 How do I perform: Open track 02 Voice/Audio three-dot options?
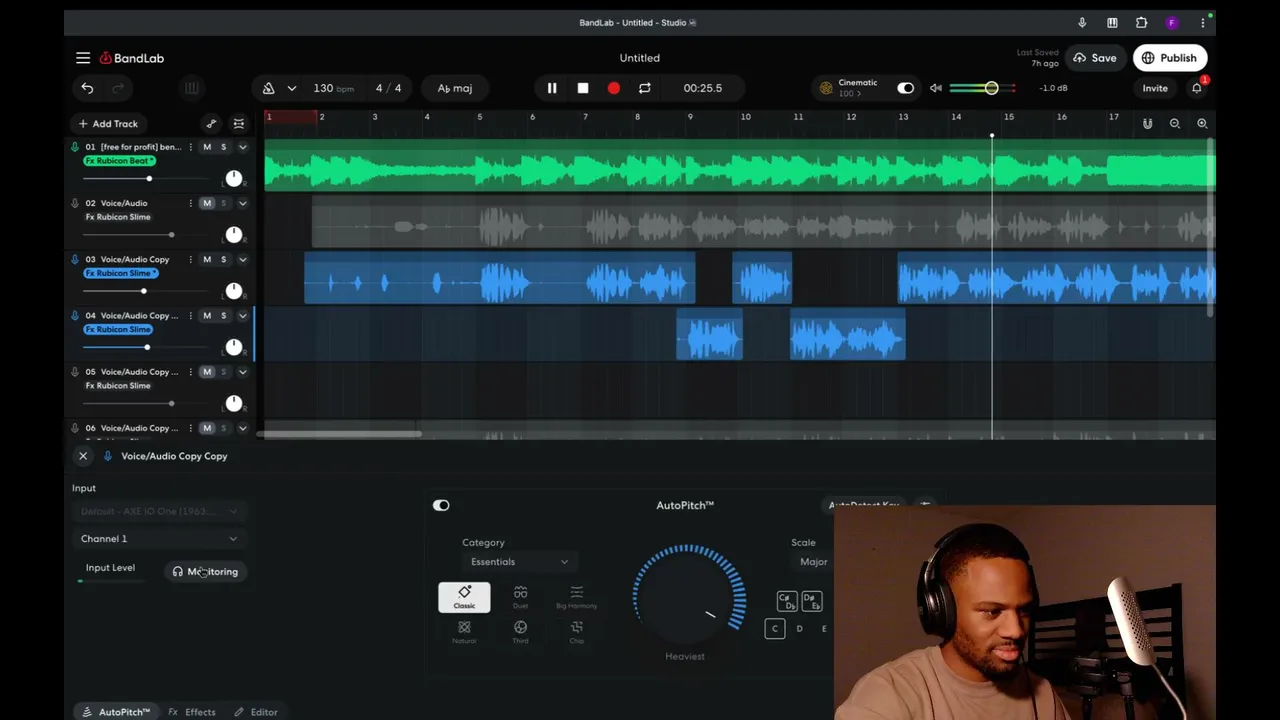click(x=191, y=203)
